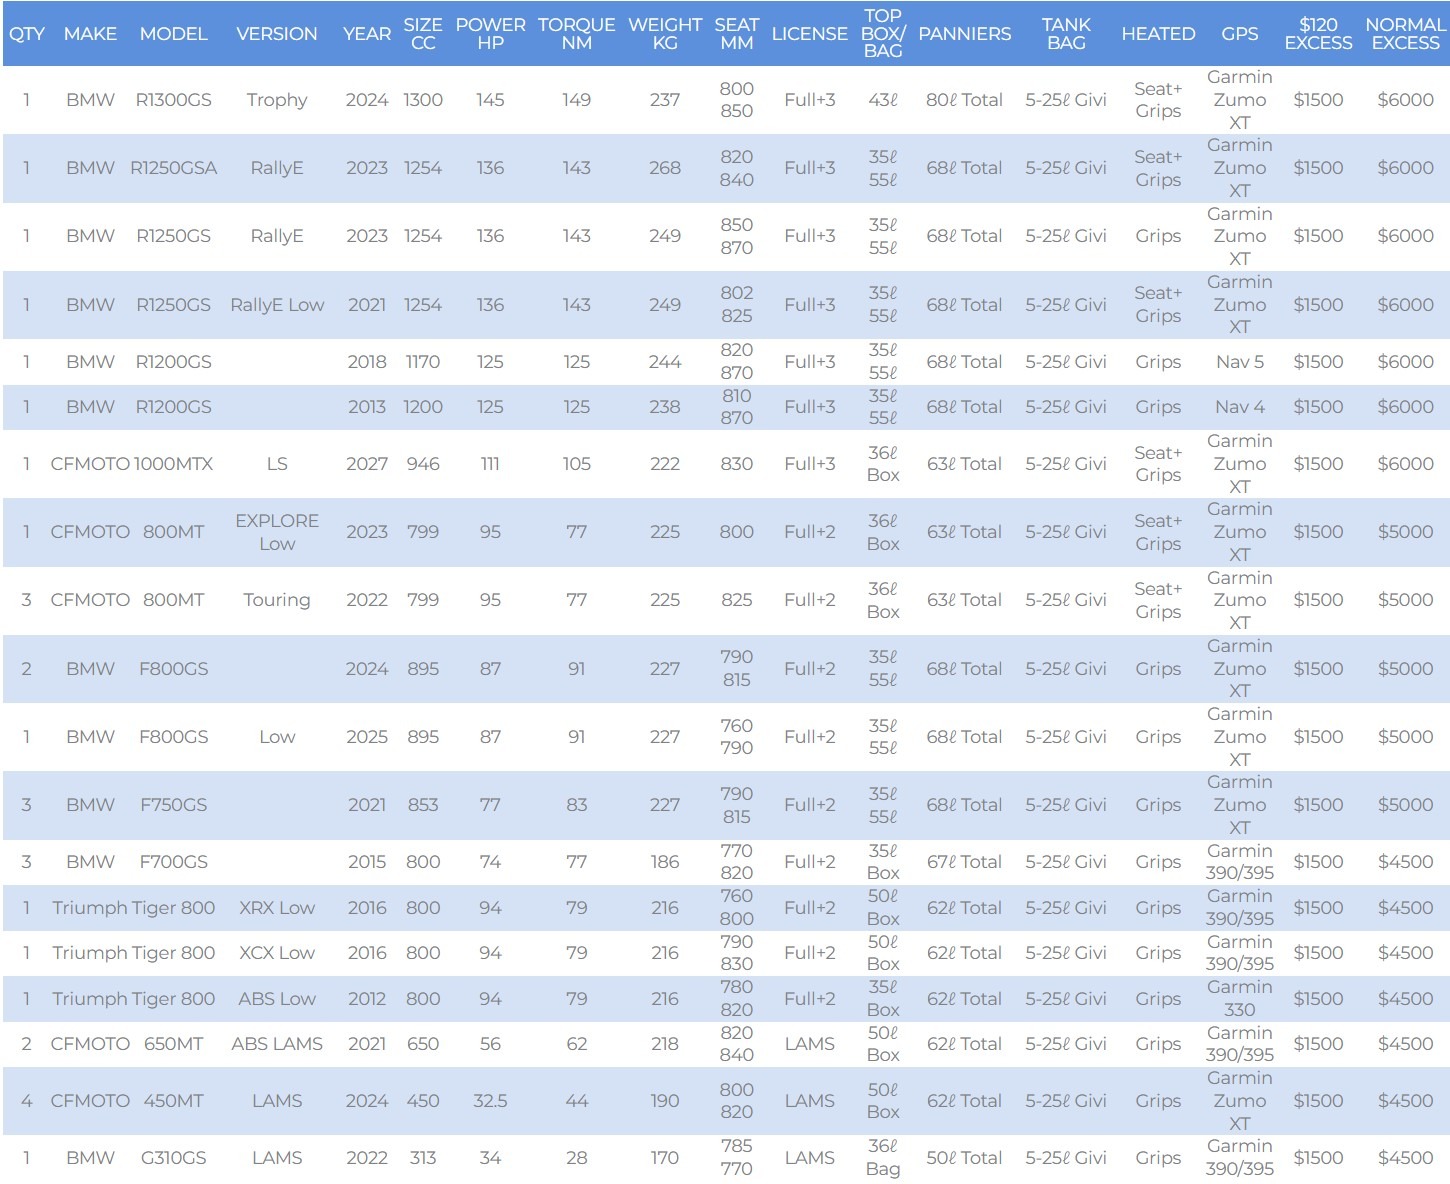Screen dimensions: 1450x1184
Task: Click the $120 EXCESS column header
Action: [x=1318, y=34]
